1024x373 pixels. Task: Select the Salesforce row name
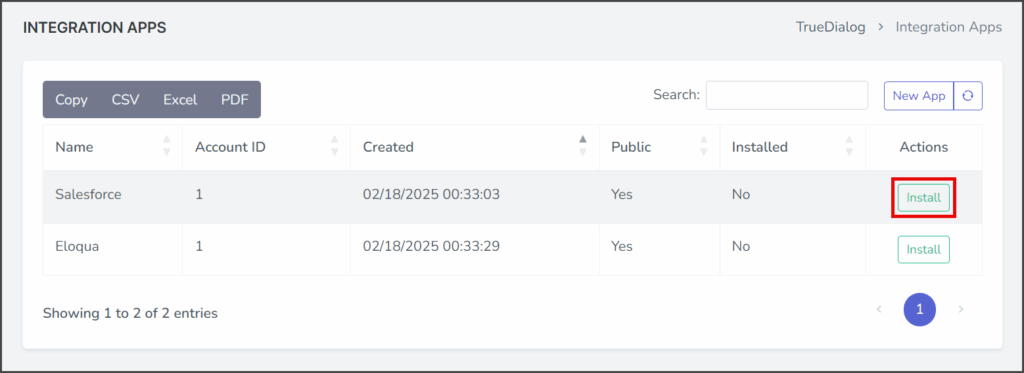[x=88, y=195]
